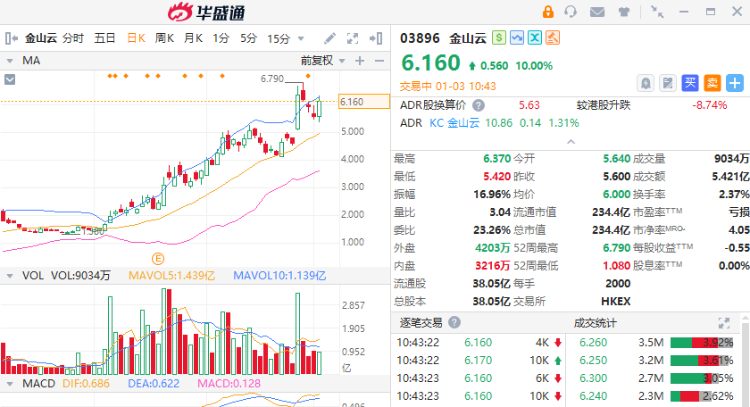This screenshot has height=407, width=750.
Task: Click the blue 买 buy button
Action: [x=690, y=83]
